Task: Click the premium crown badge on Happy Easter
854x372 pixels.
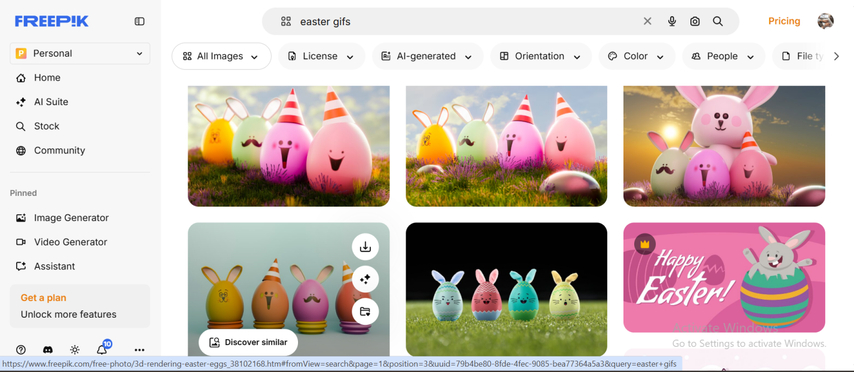Action: coord(645,244)
